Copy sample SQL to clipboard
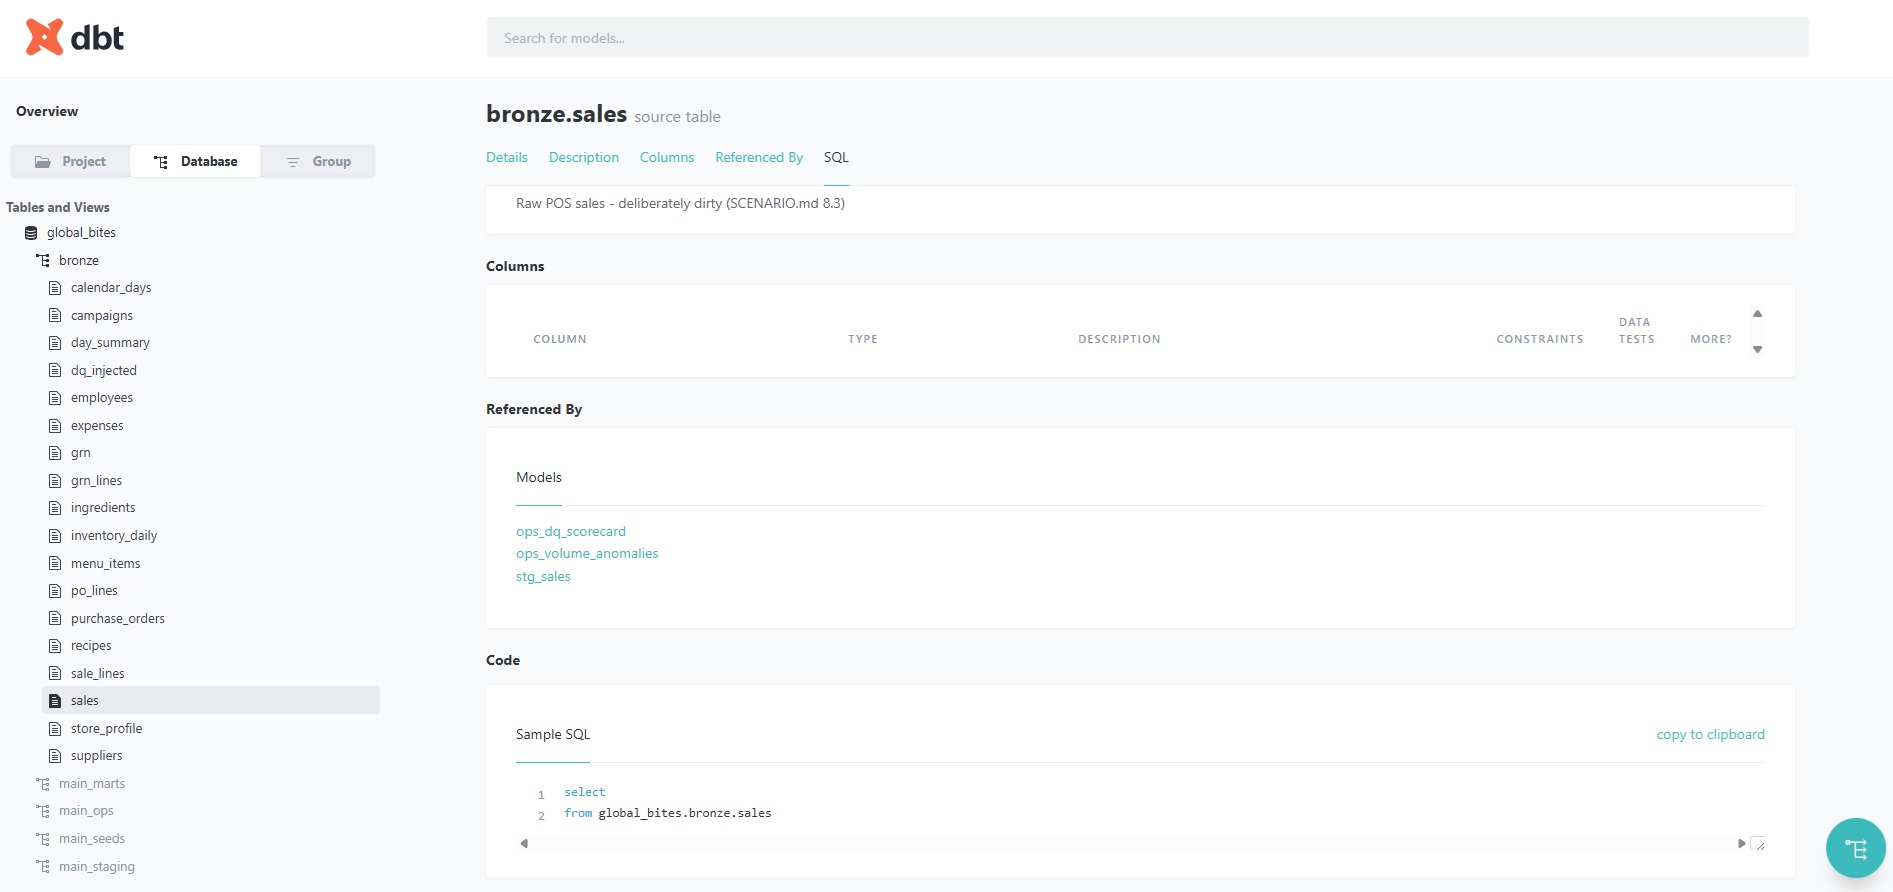 click(x=1710, y=735)
